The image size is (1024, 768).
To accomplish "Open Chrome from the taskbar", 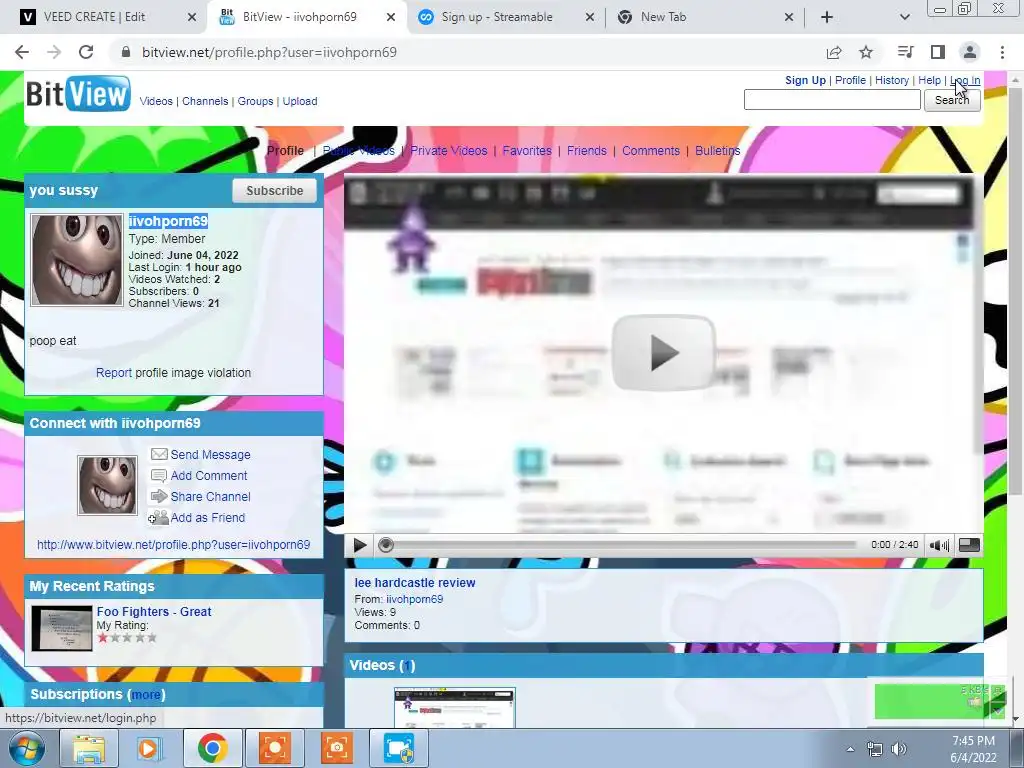I will click(x=212, y=748).
